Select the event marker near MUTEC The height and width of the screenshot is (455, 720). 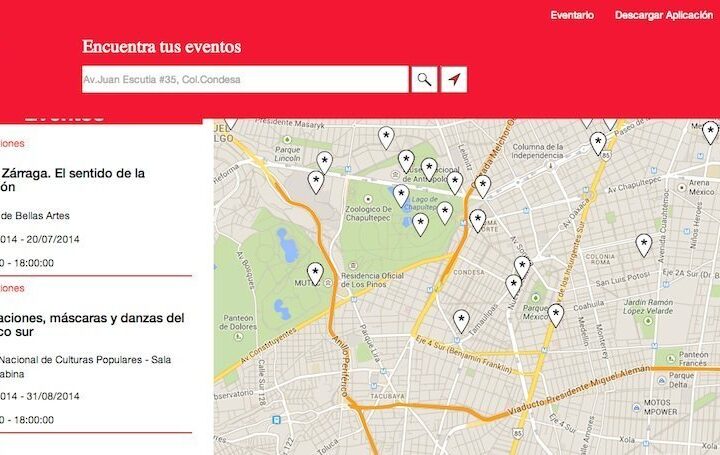(315, 274)
